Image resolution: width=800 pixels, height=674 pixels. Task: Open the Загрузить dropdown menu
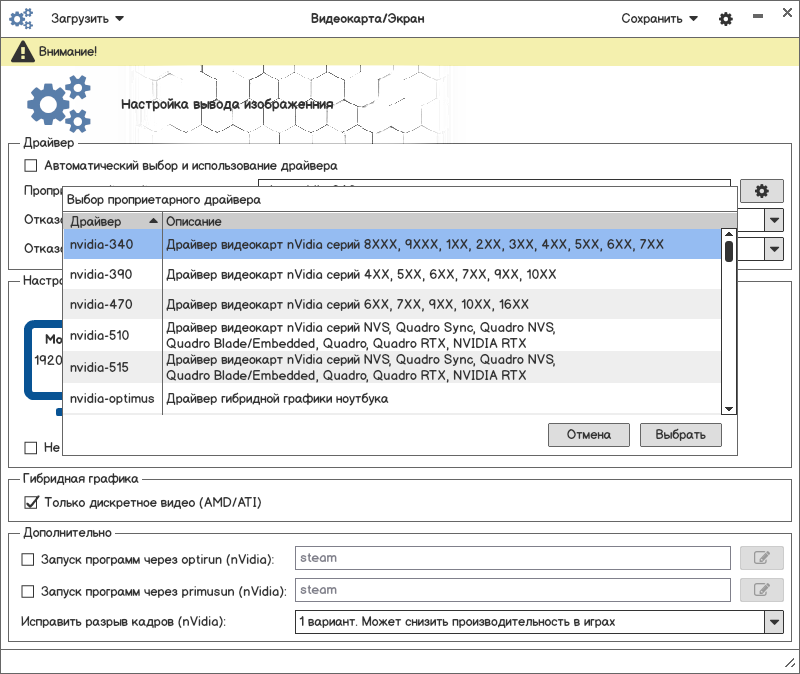[87, 18]
